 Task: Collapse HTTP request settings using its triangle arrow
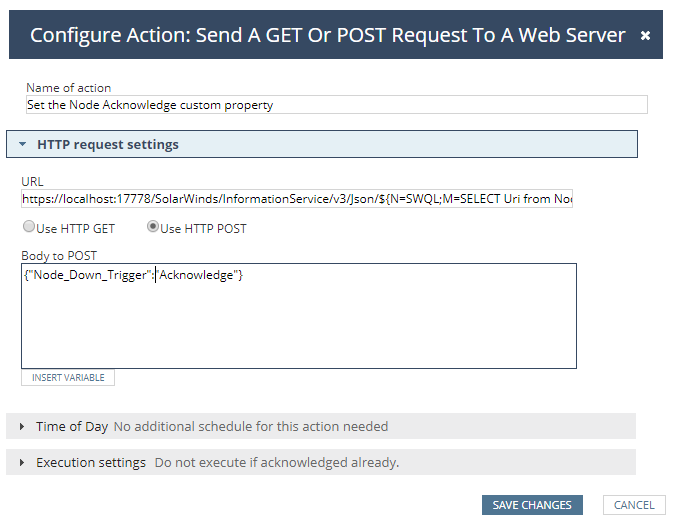coord(22,145)
